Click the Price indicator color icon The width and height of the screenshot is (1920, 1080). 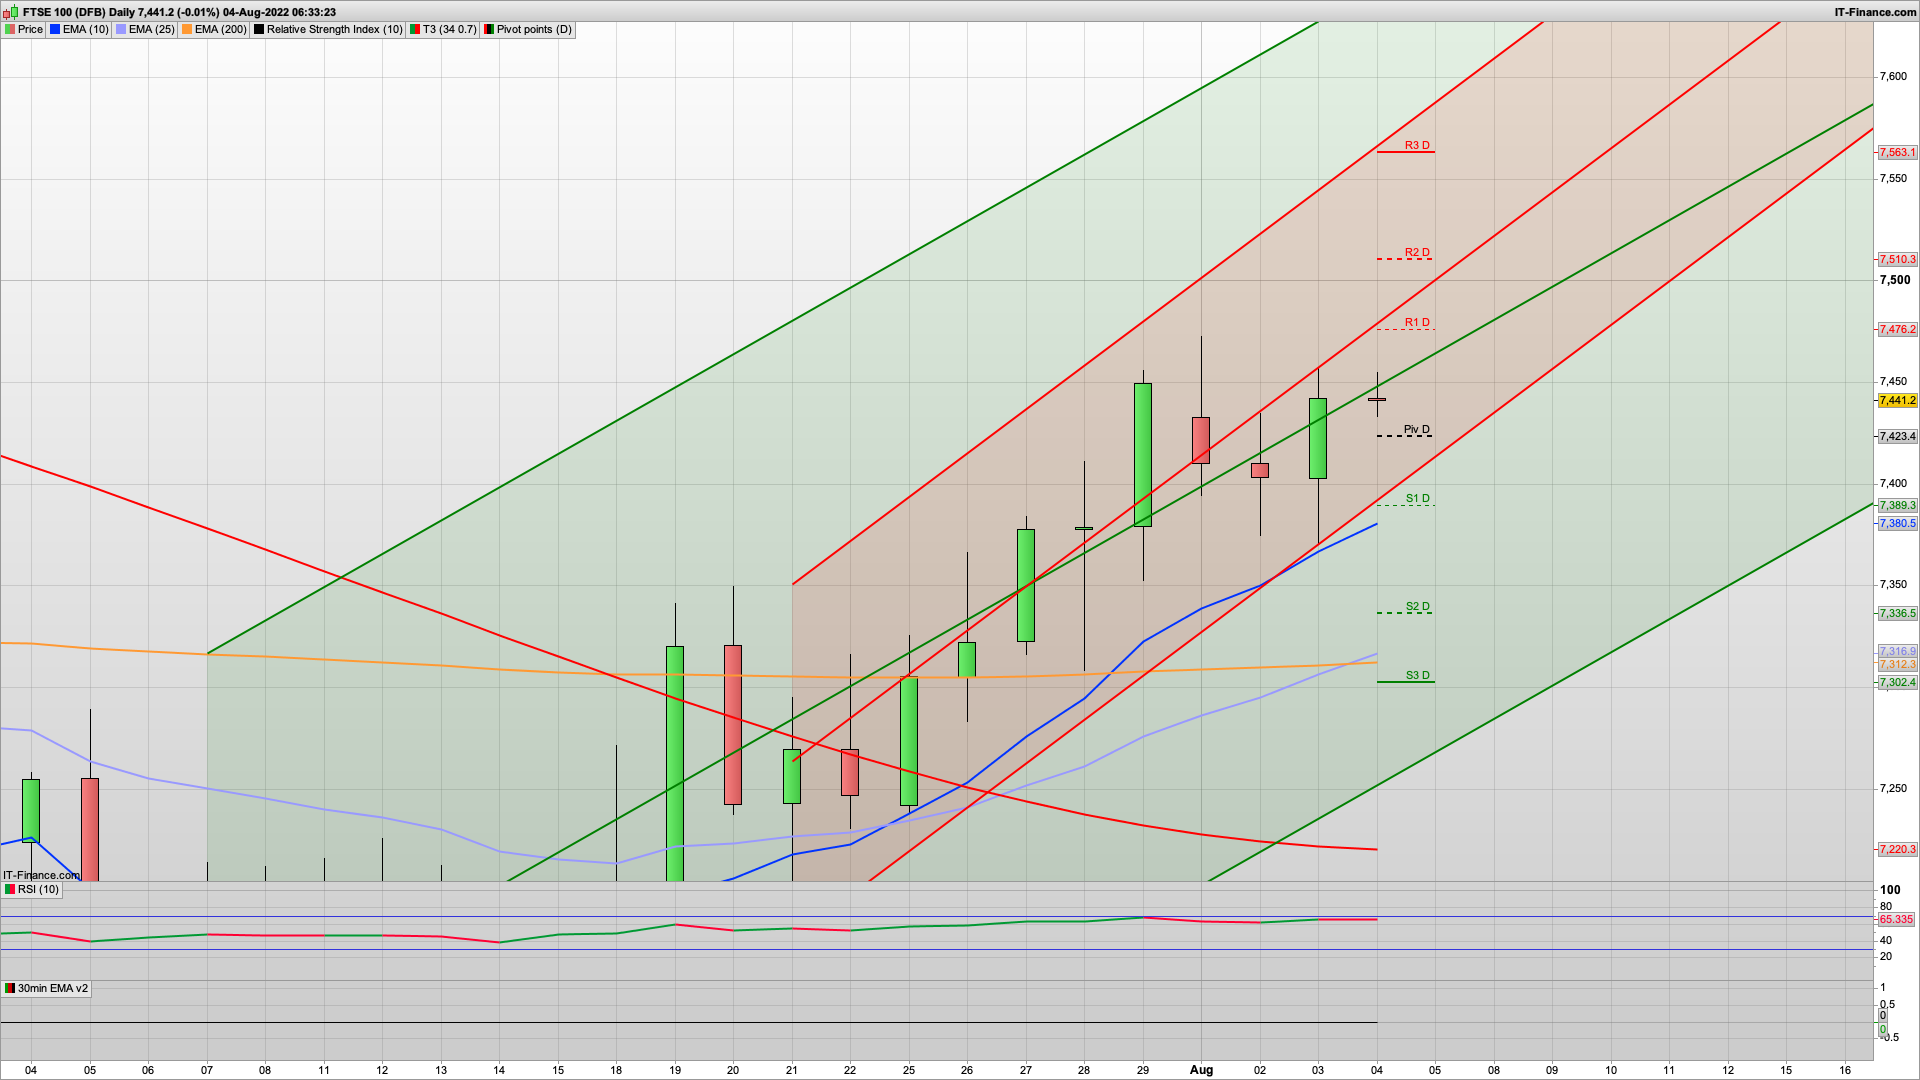click(x=10, y=29)
